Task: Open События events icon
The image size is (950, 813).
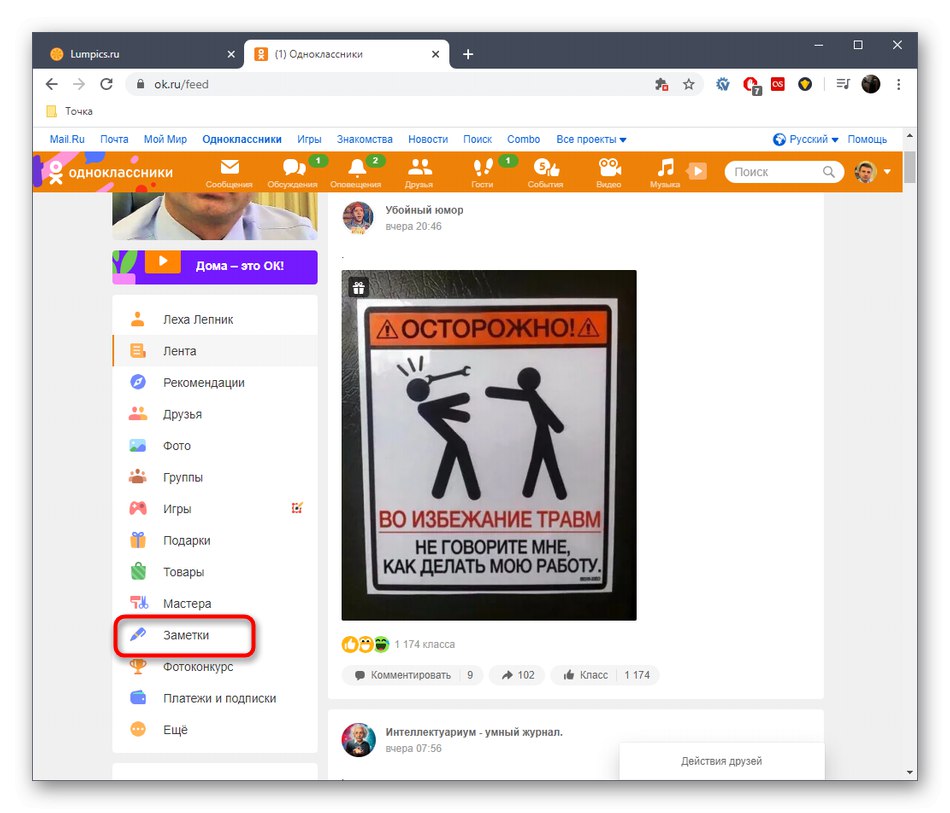Action: (546, 173)
